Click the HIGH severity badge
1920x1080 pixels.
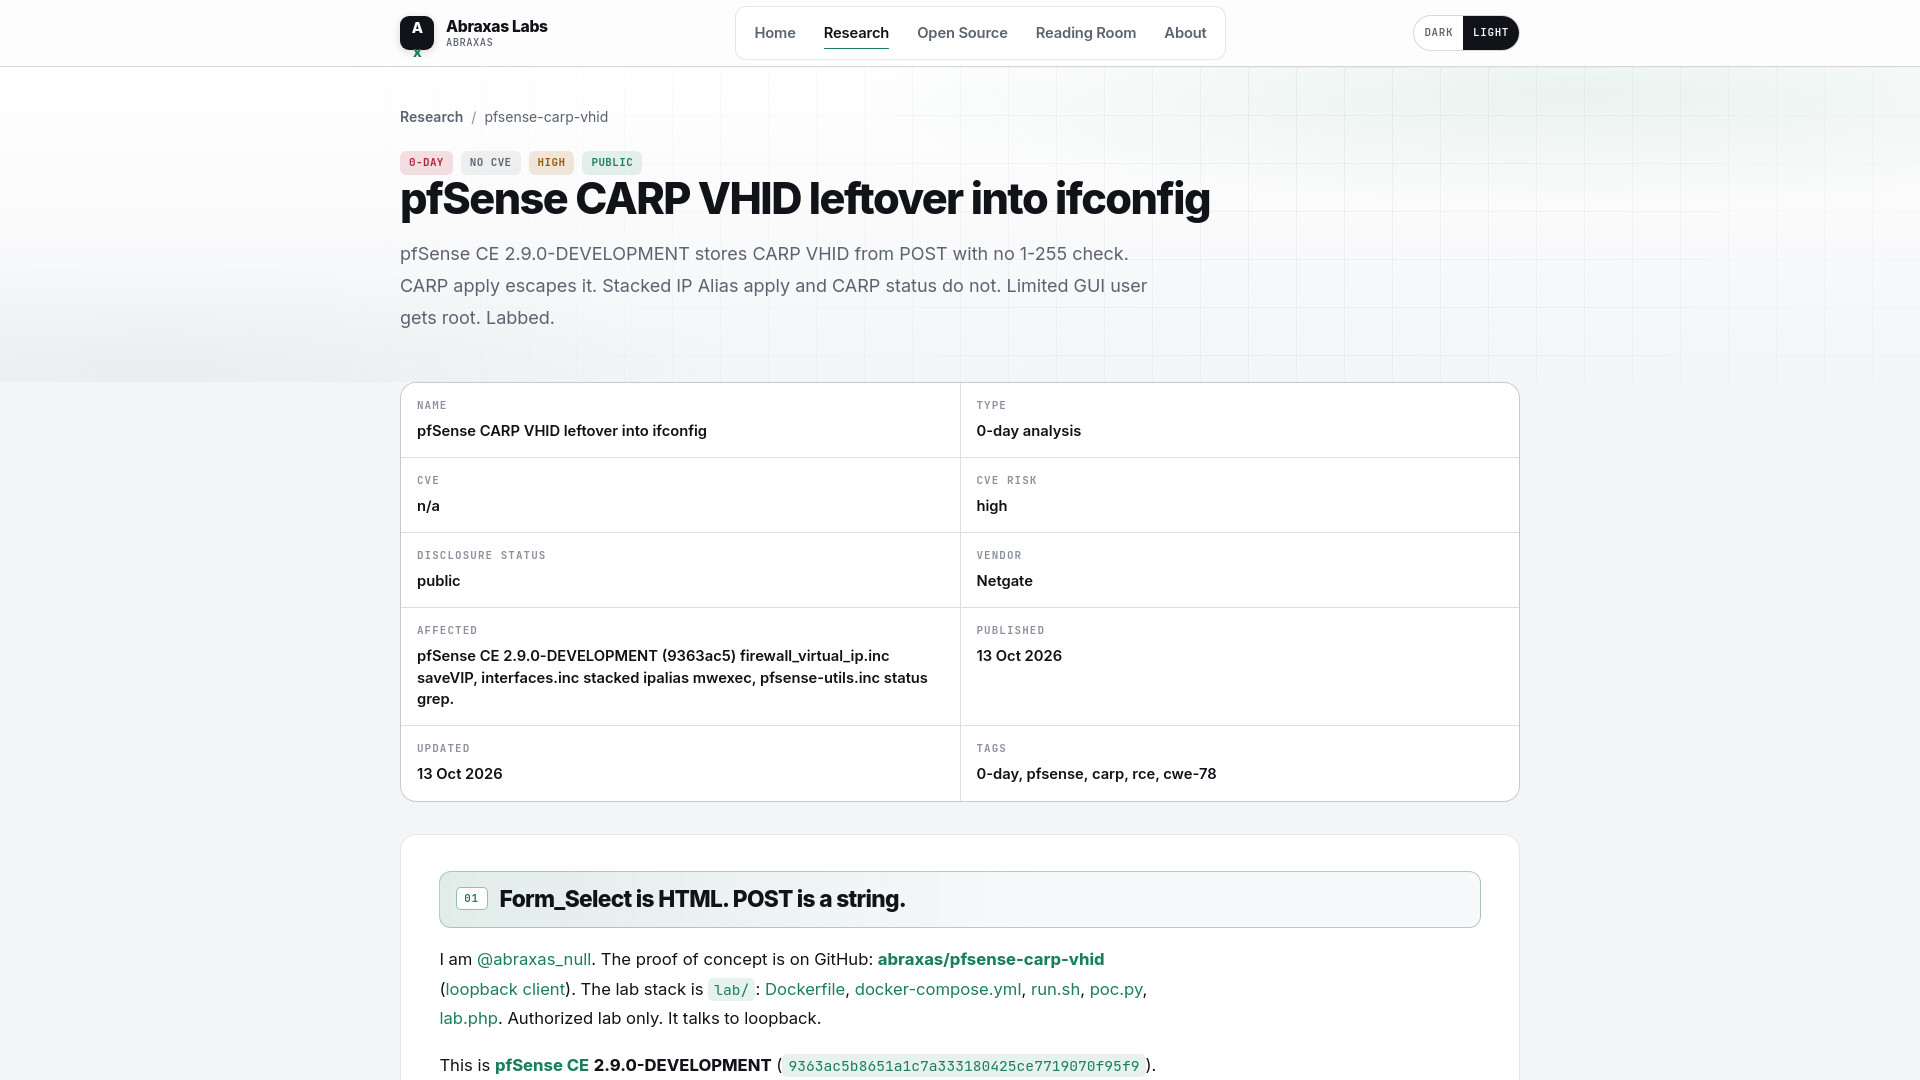point(551,163)
